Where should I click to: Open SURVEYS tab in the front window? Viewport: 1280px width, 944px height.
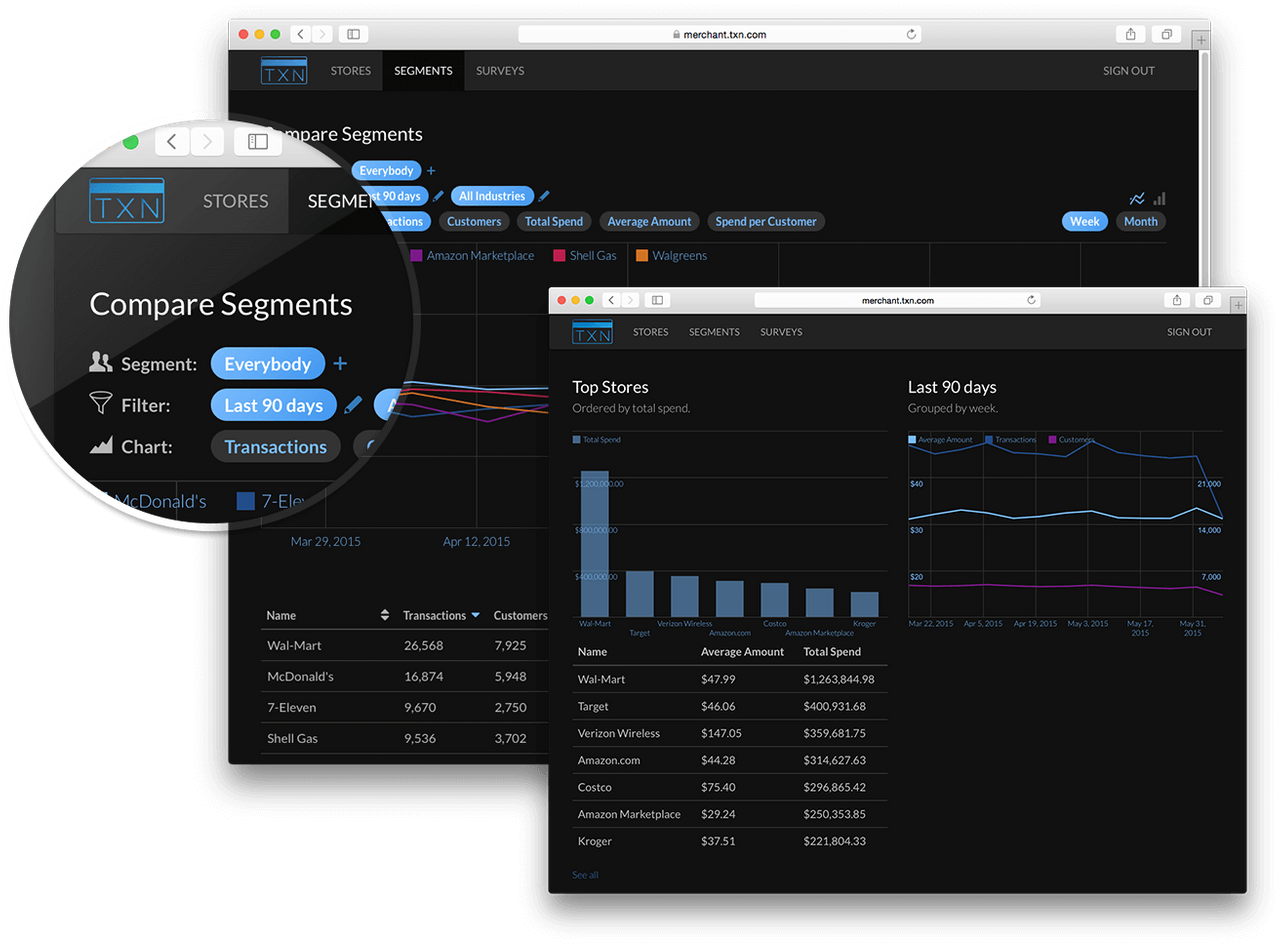(x=781, y=332)
